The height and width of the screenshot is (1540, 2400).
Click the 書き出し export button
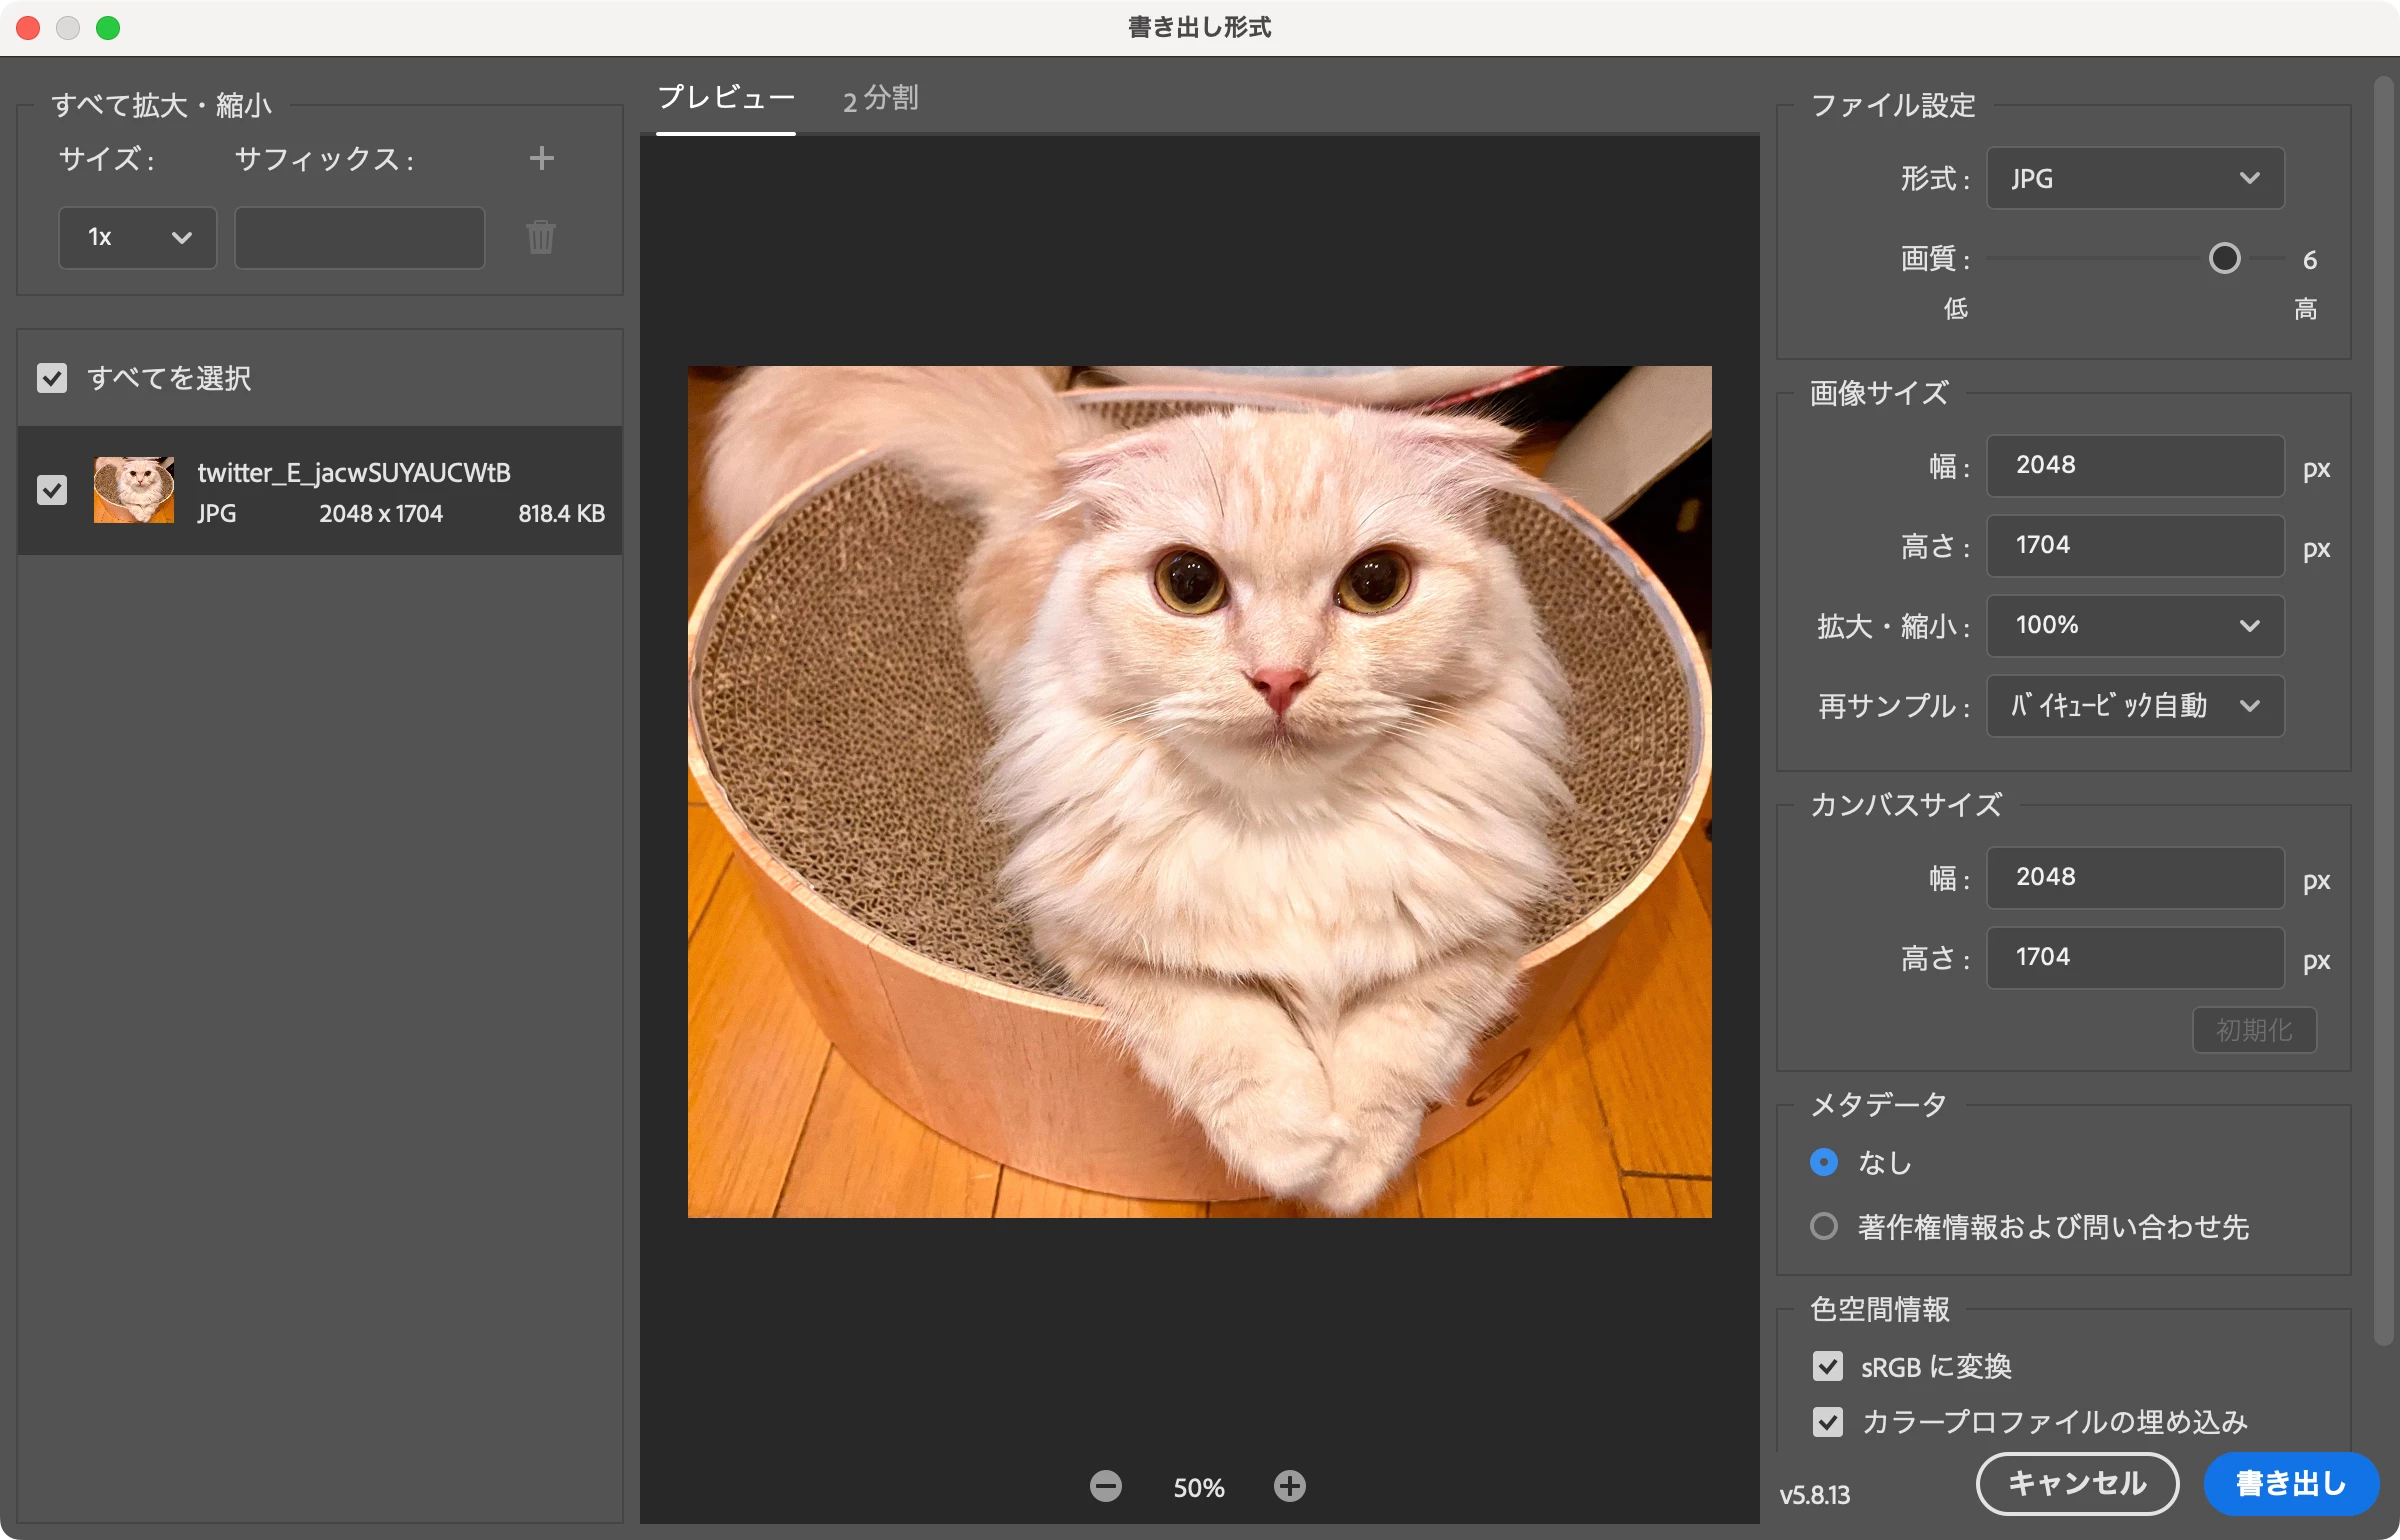(x=2290, y=1484)
